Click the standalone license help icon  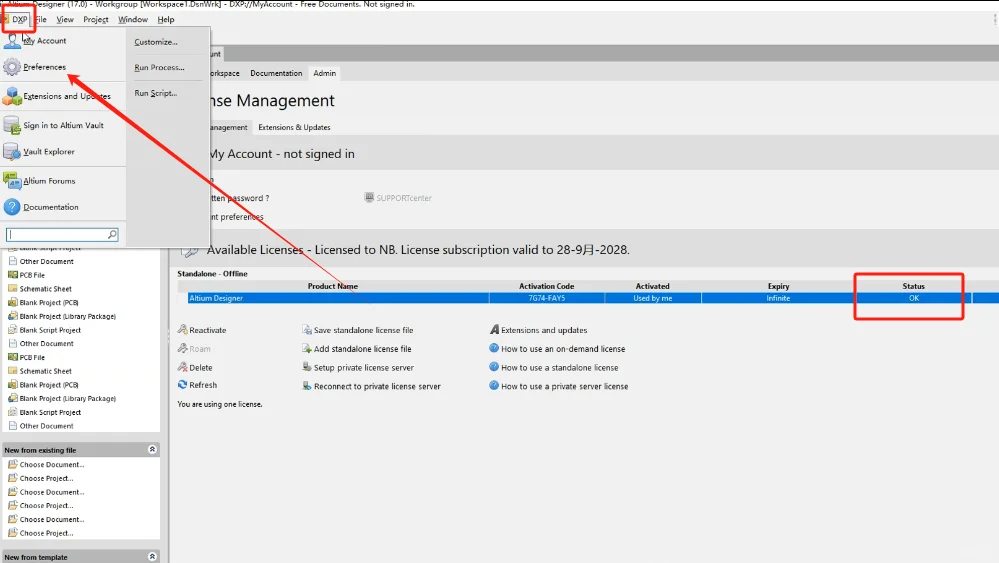(x=494, y=367)
